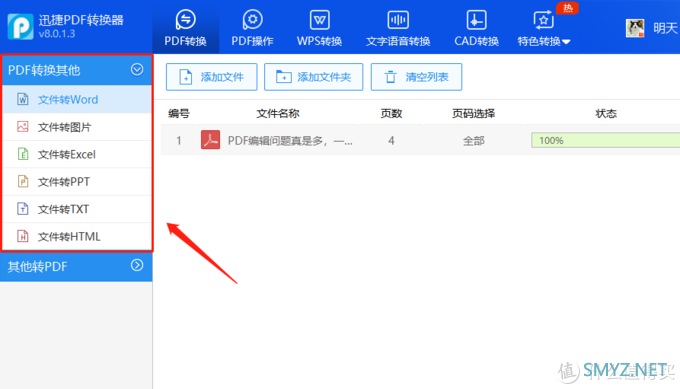Click the image file icon beside 文件转图片

click(x=23, y=127)
